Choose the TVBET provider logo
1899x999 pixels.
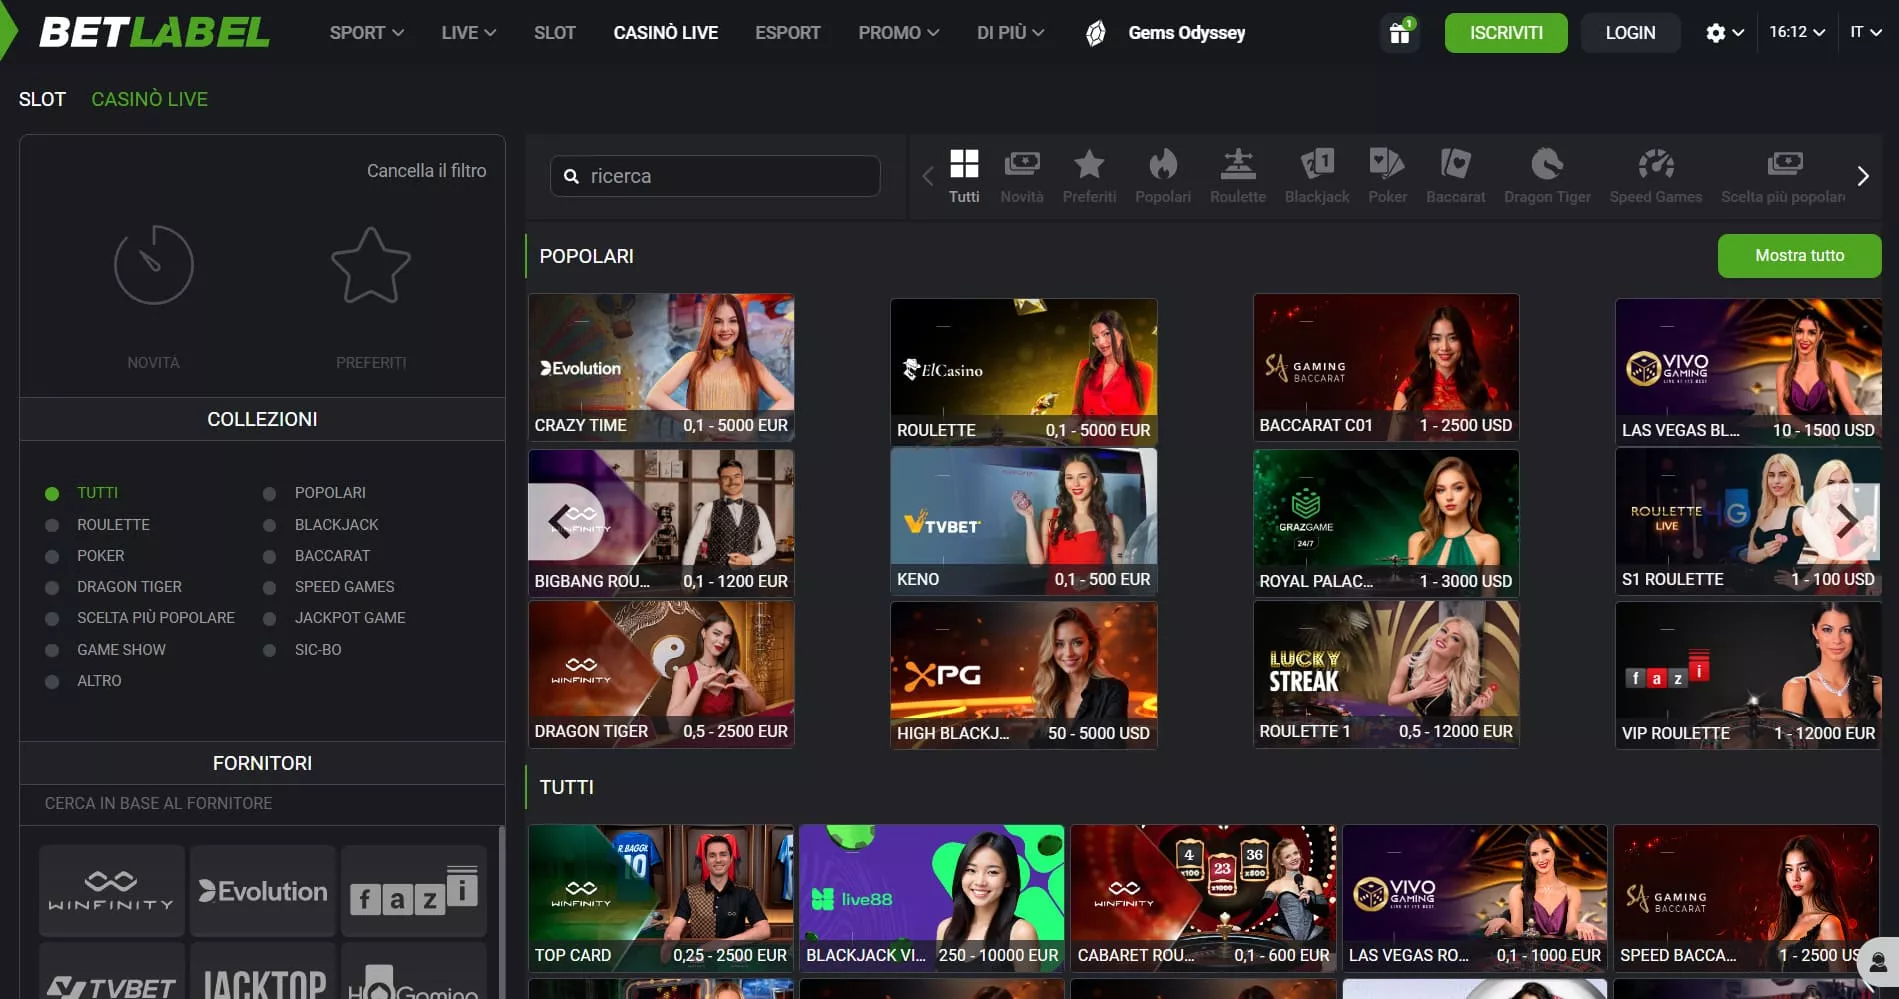click(x=111, y=972)
